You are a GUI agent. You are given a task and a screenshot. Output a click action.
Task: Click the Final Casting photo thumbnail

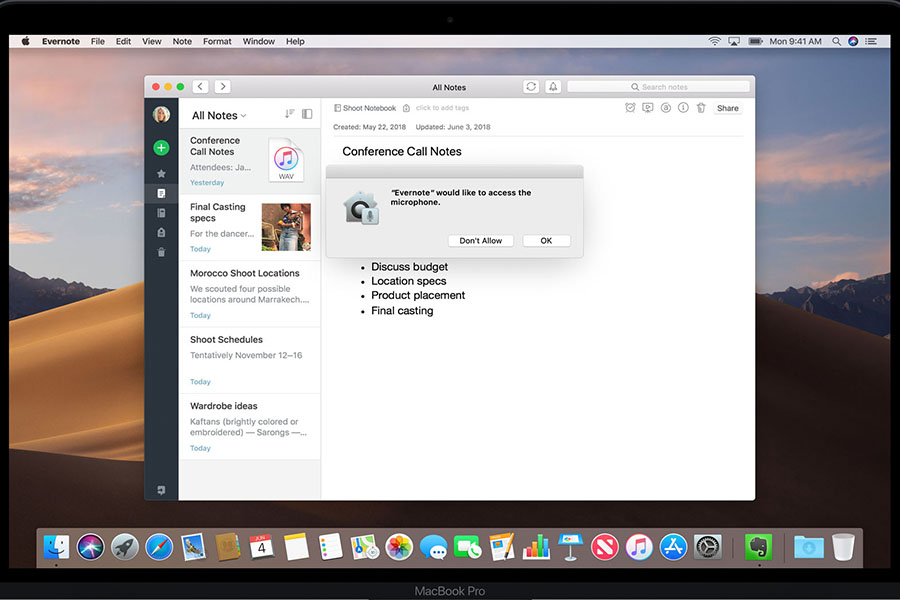point(286,227)
